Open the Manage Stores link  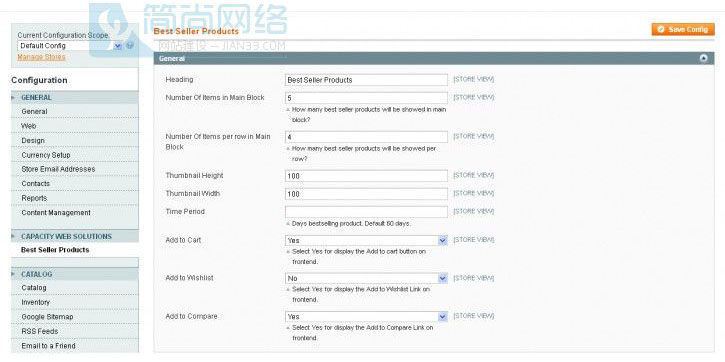click(41, 57)
